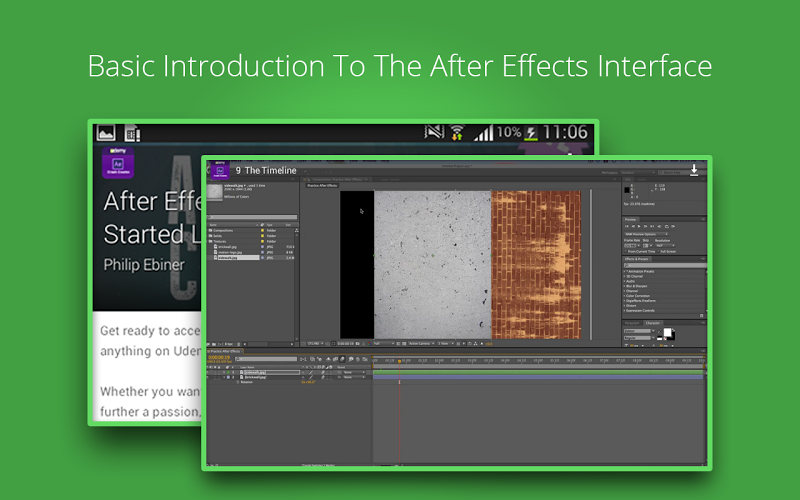Expand the Distort effects category
Viewport: 800px width, 500px height.
(x=624, y=305)
